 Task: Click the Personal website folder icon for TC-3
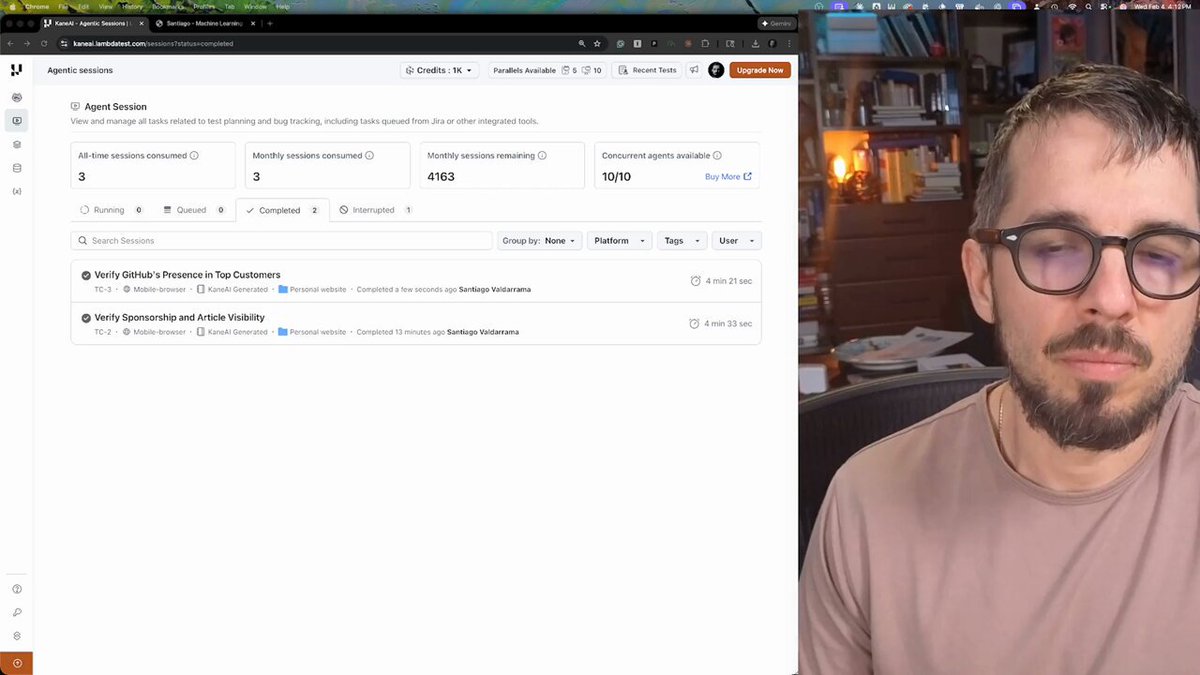pyautogui.click(x=283, y=289)
